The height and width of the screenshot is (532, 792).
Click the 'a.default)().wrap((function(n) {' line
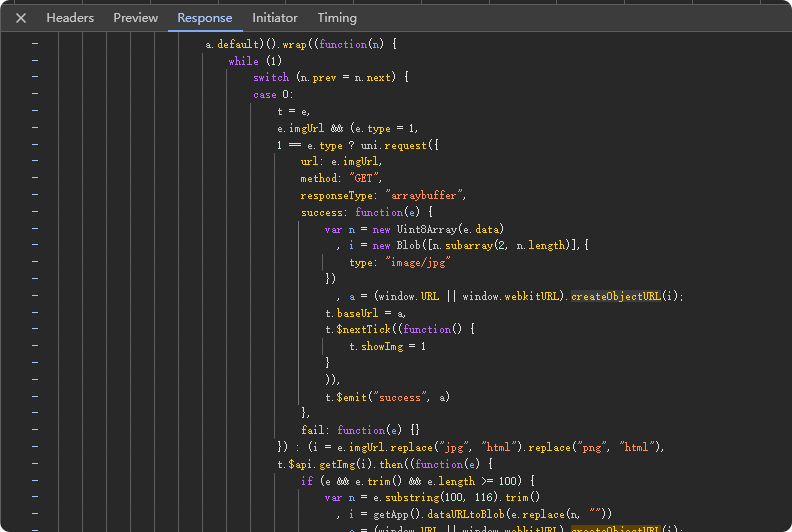301,44
